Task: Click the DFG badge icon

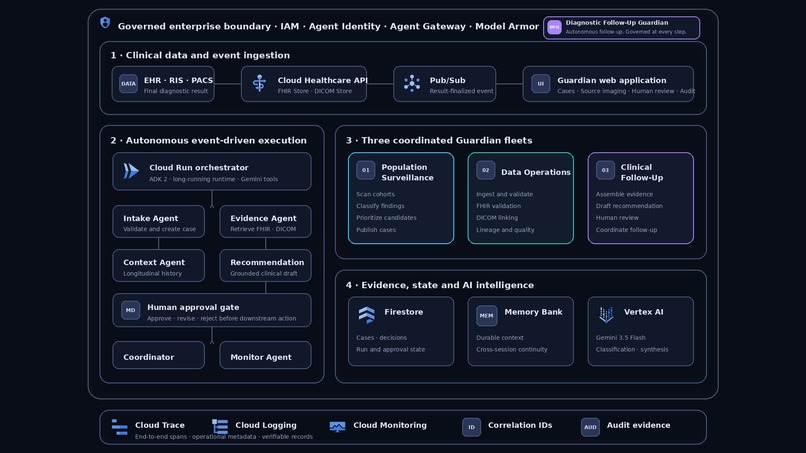Action: (554, 27)
